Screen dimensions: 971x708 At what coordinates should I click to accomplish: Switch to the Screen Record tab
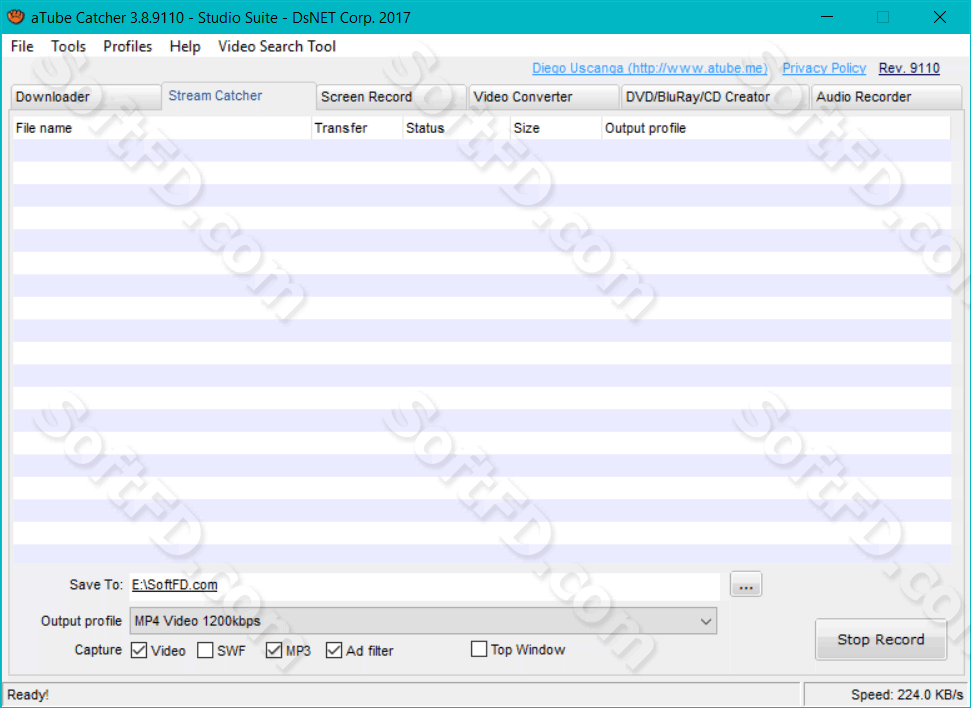[391, 97]
